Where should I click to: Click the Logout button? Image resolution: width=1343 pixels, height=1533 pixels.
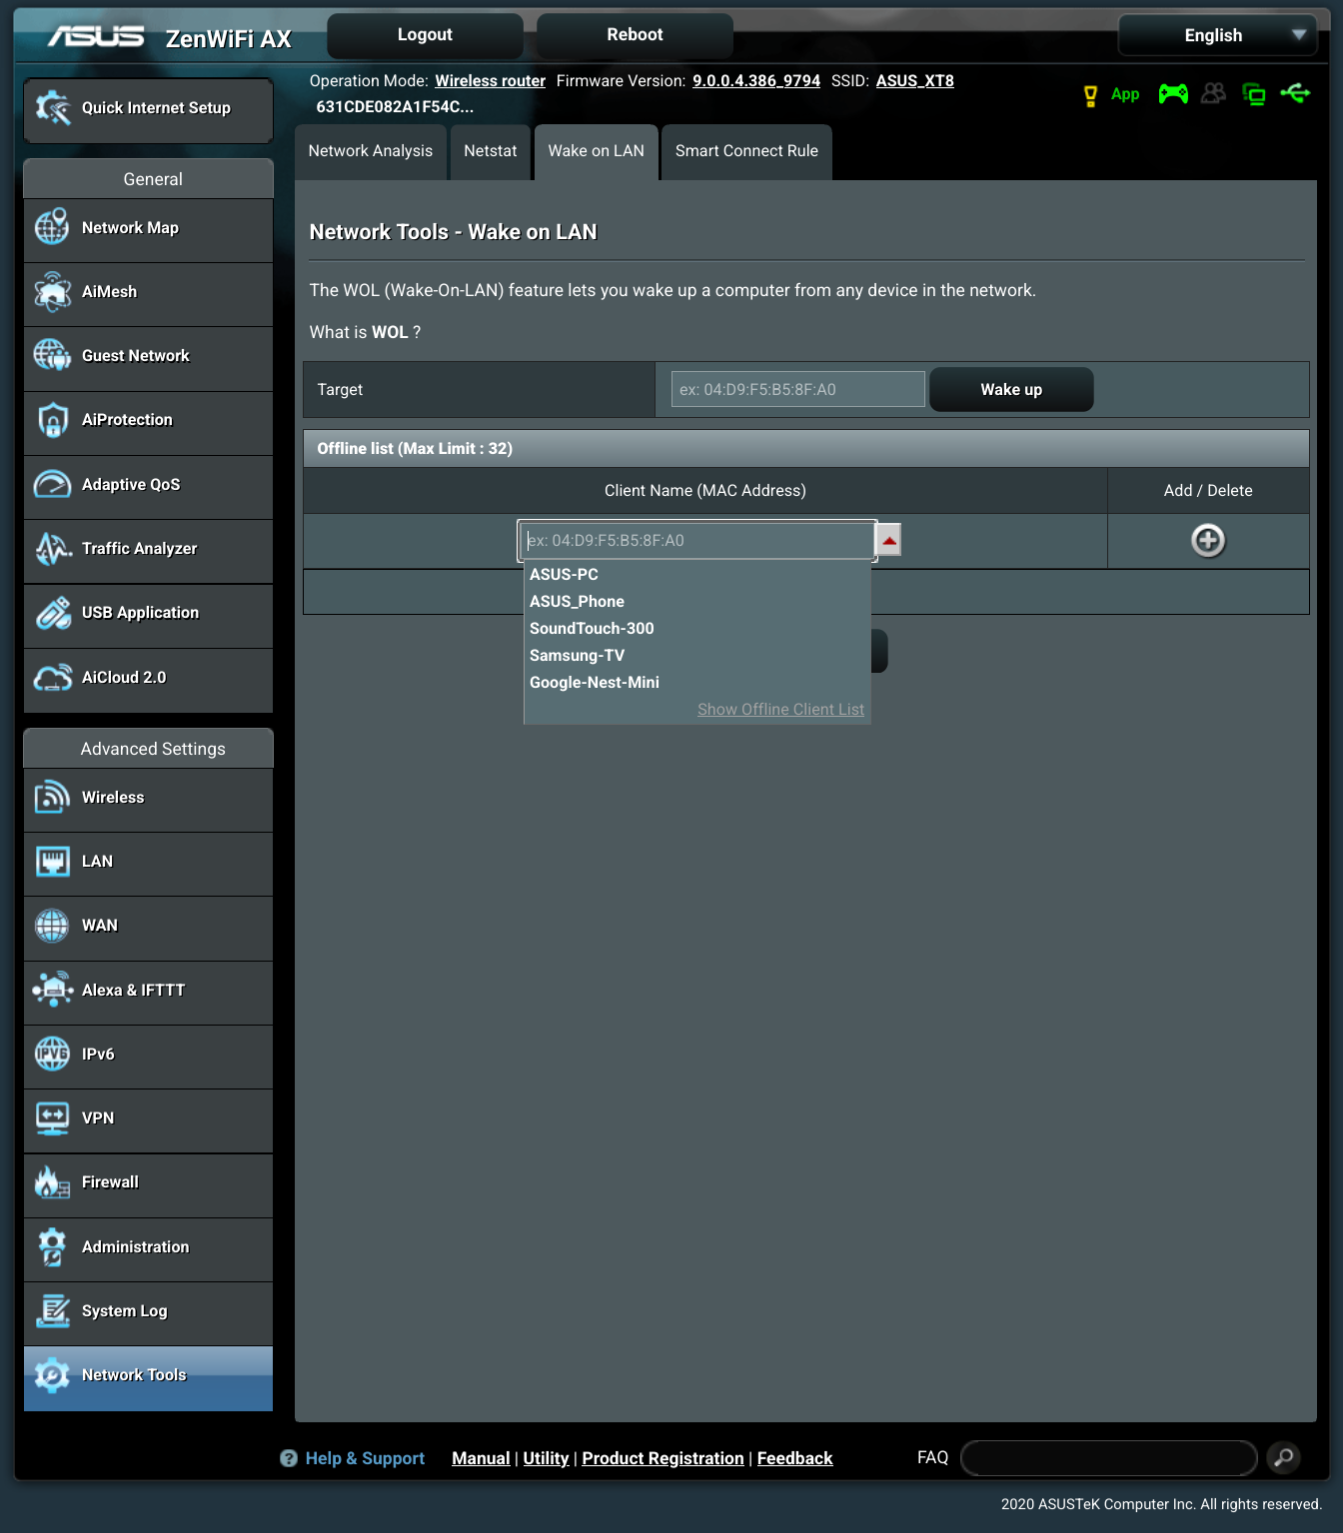(x=425, y=35)
